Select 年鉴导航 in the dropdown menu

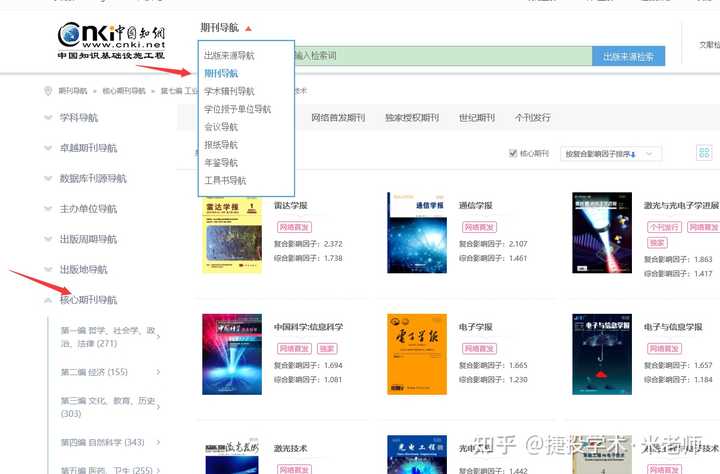(221, 163)
